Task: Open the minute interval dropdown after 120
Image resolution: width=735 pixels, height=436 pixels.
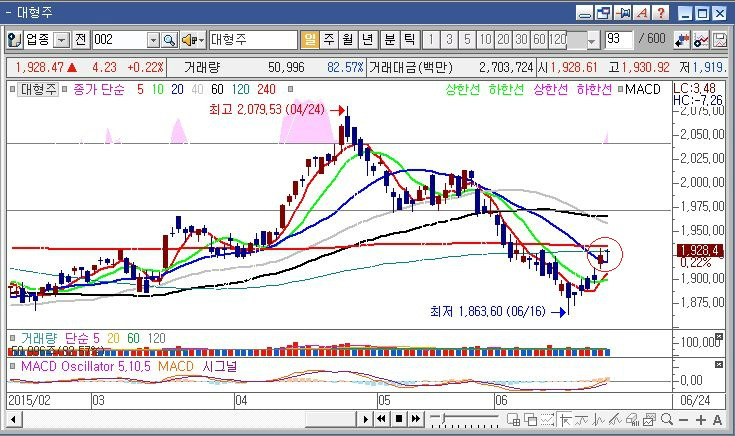Action: (592, 40)
